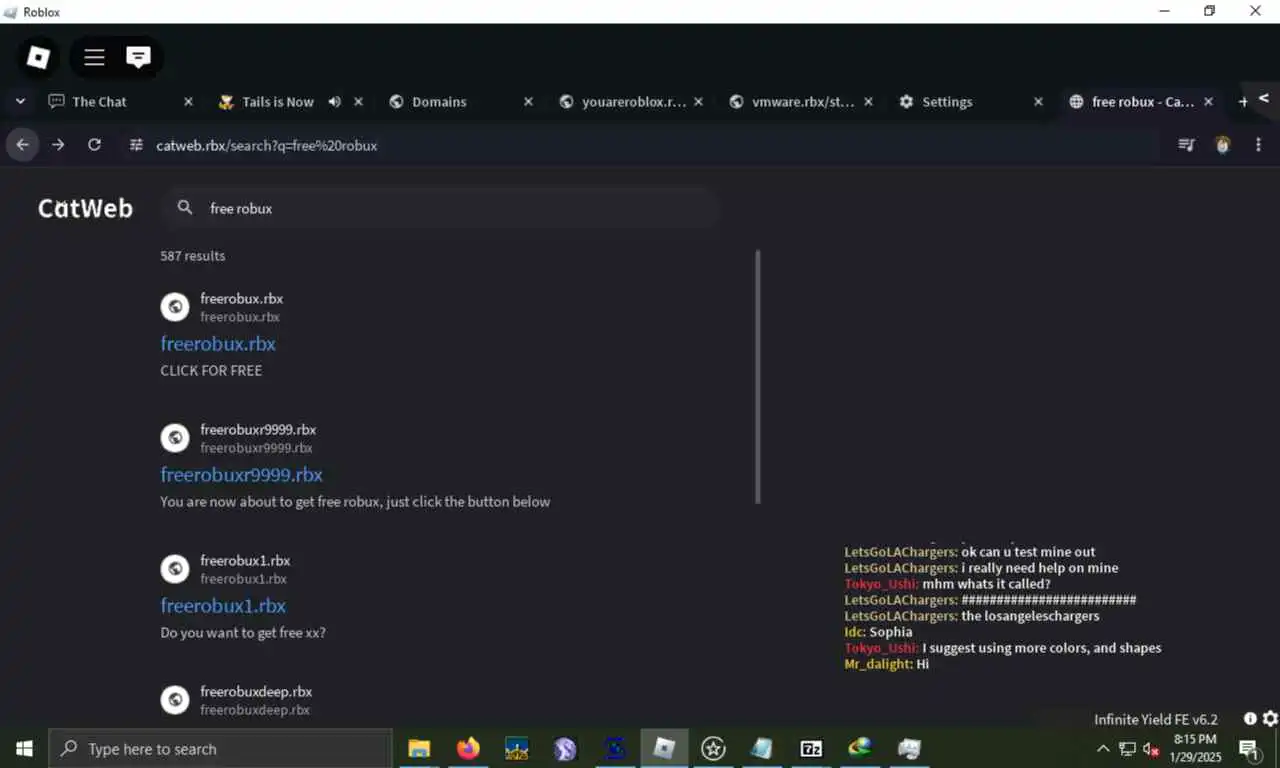This screenshot has width=1280, height=768.
Task: Click the CLICK FOR FREE description
Action: (x=211, y=370)
